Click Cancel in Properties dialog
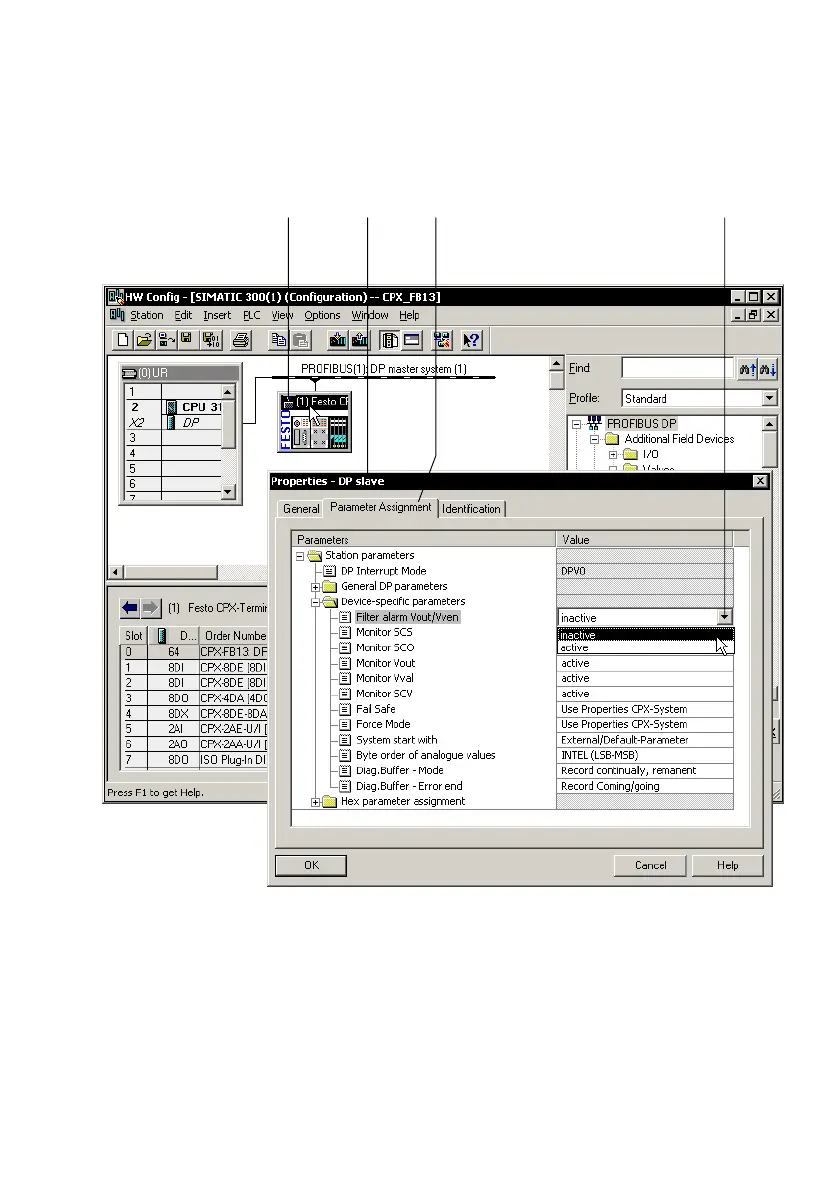This screenshot has width=839, height=1190. (650, 865)
